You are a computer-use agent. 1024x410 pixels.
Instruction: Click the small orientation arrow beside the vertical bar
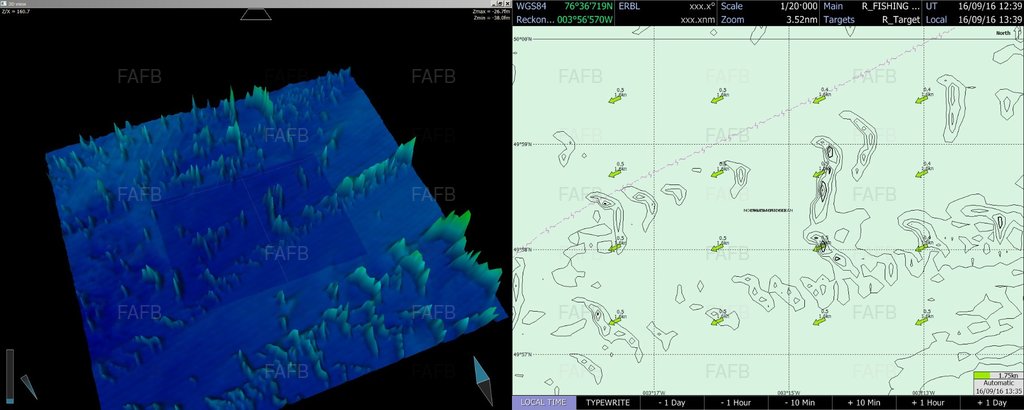pos(28,386)
